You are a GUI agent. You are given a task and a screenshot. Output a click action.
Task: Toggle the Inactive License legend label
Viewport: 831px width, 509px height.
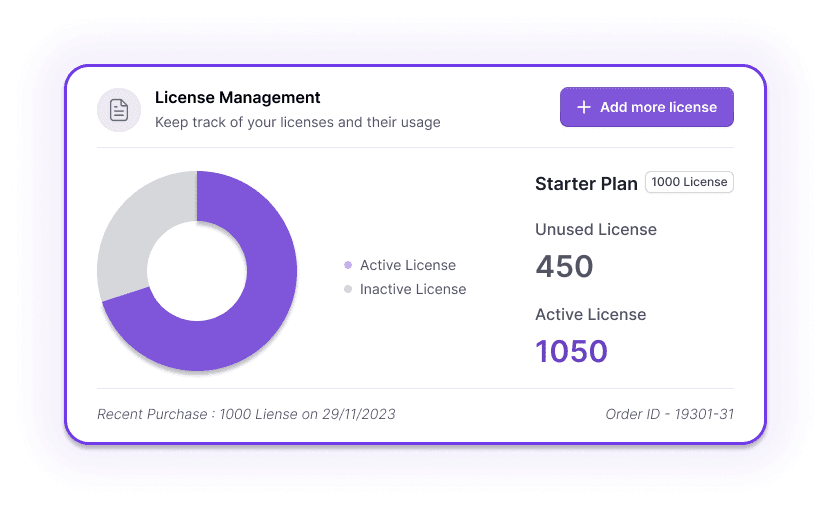[413, 289]
